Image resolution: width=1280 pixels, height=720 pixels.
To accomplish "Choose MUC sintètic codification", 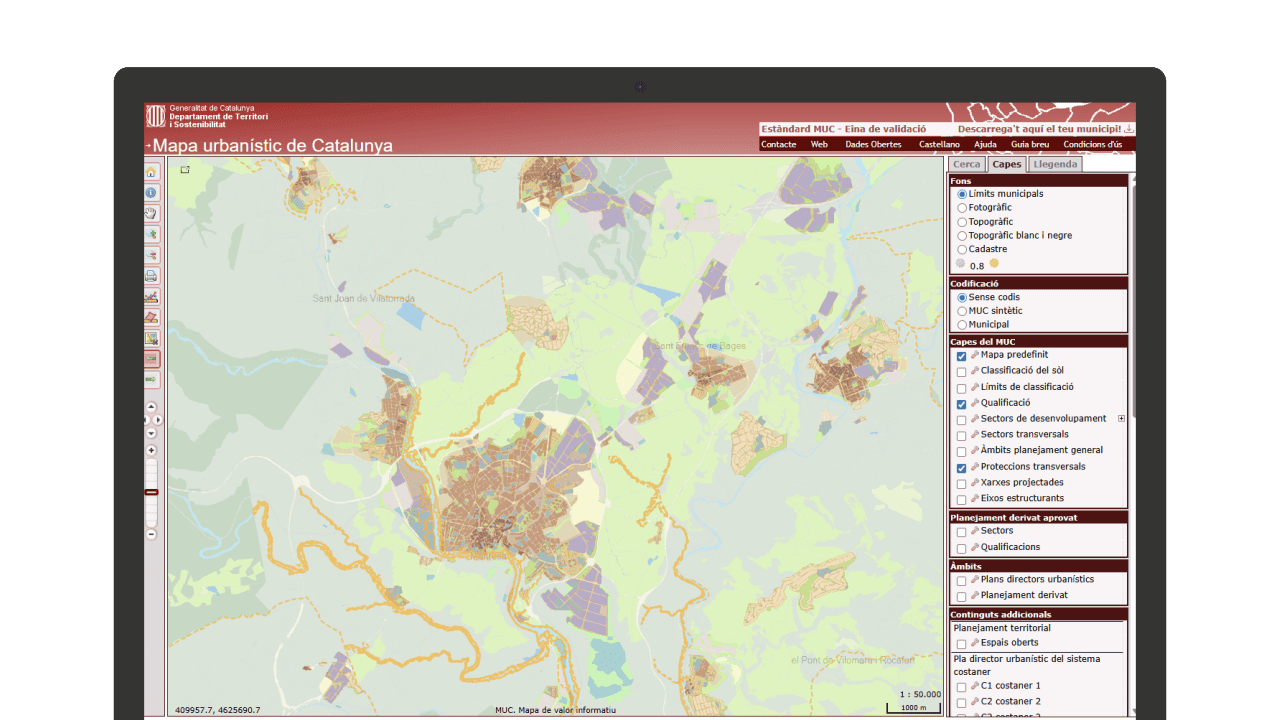I will click(962, 311).
